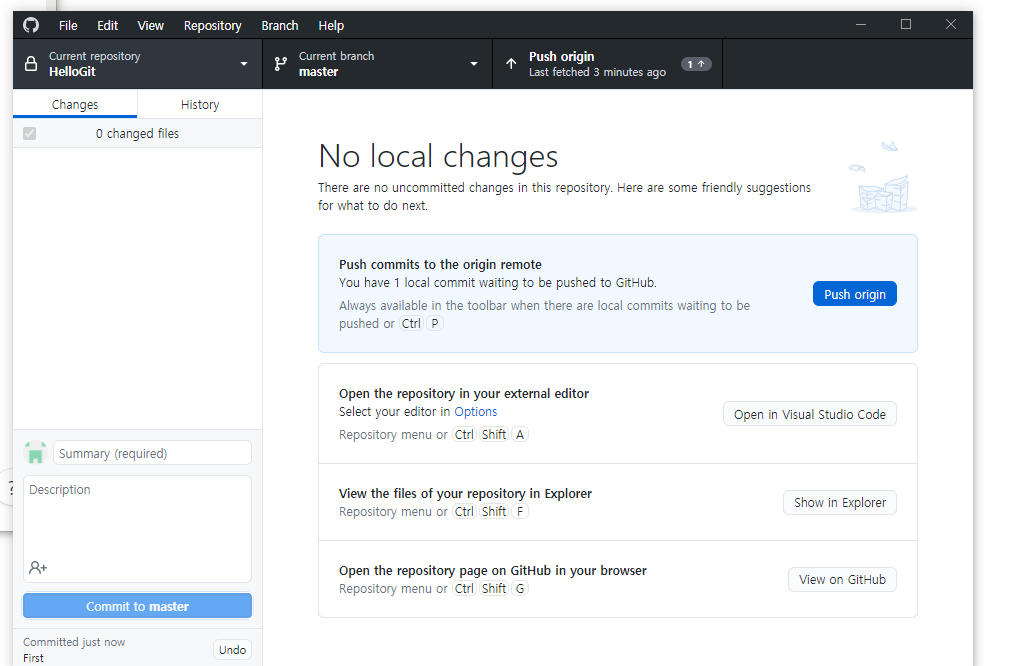Click the 1 commit ahead badge
The image size is (1020, 666).
pyautogui.click(x=696, y=64)
